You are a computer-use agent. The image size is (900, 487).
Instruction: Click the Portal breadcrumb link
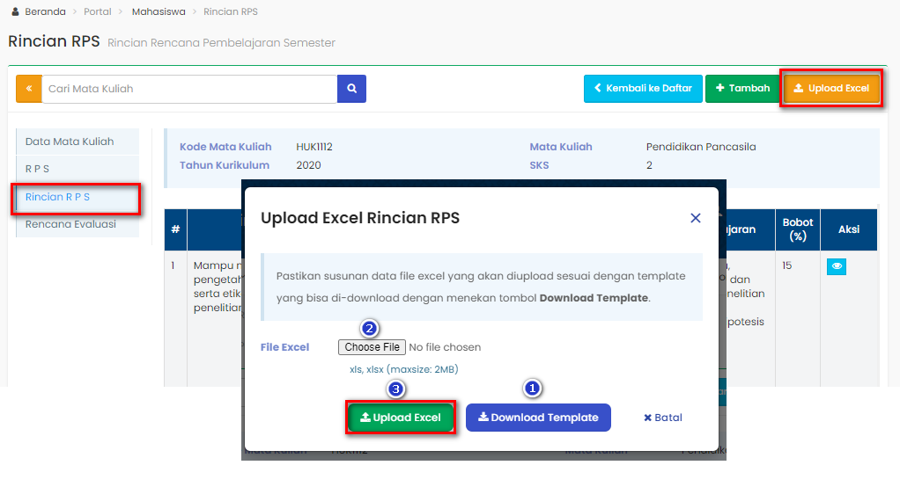98,12
